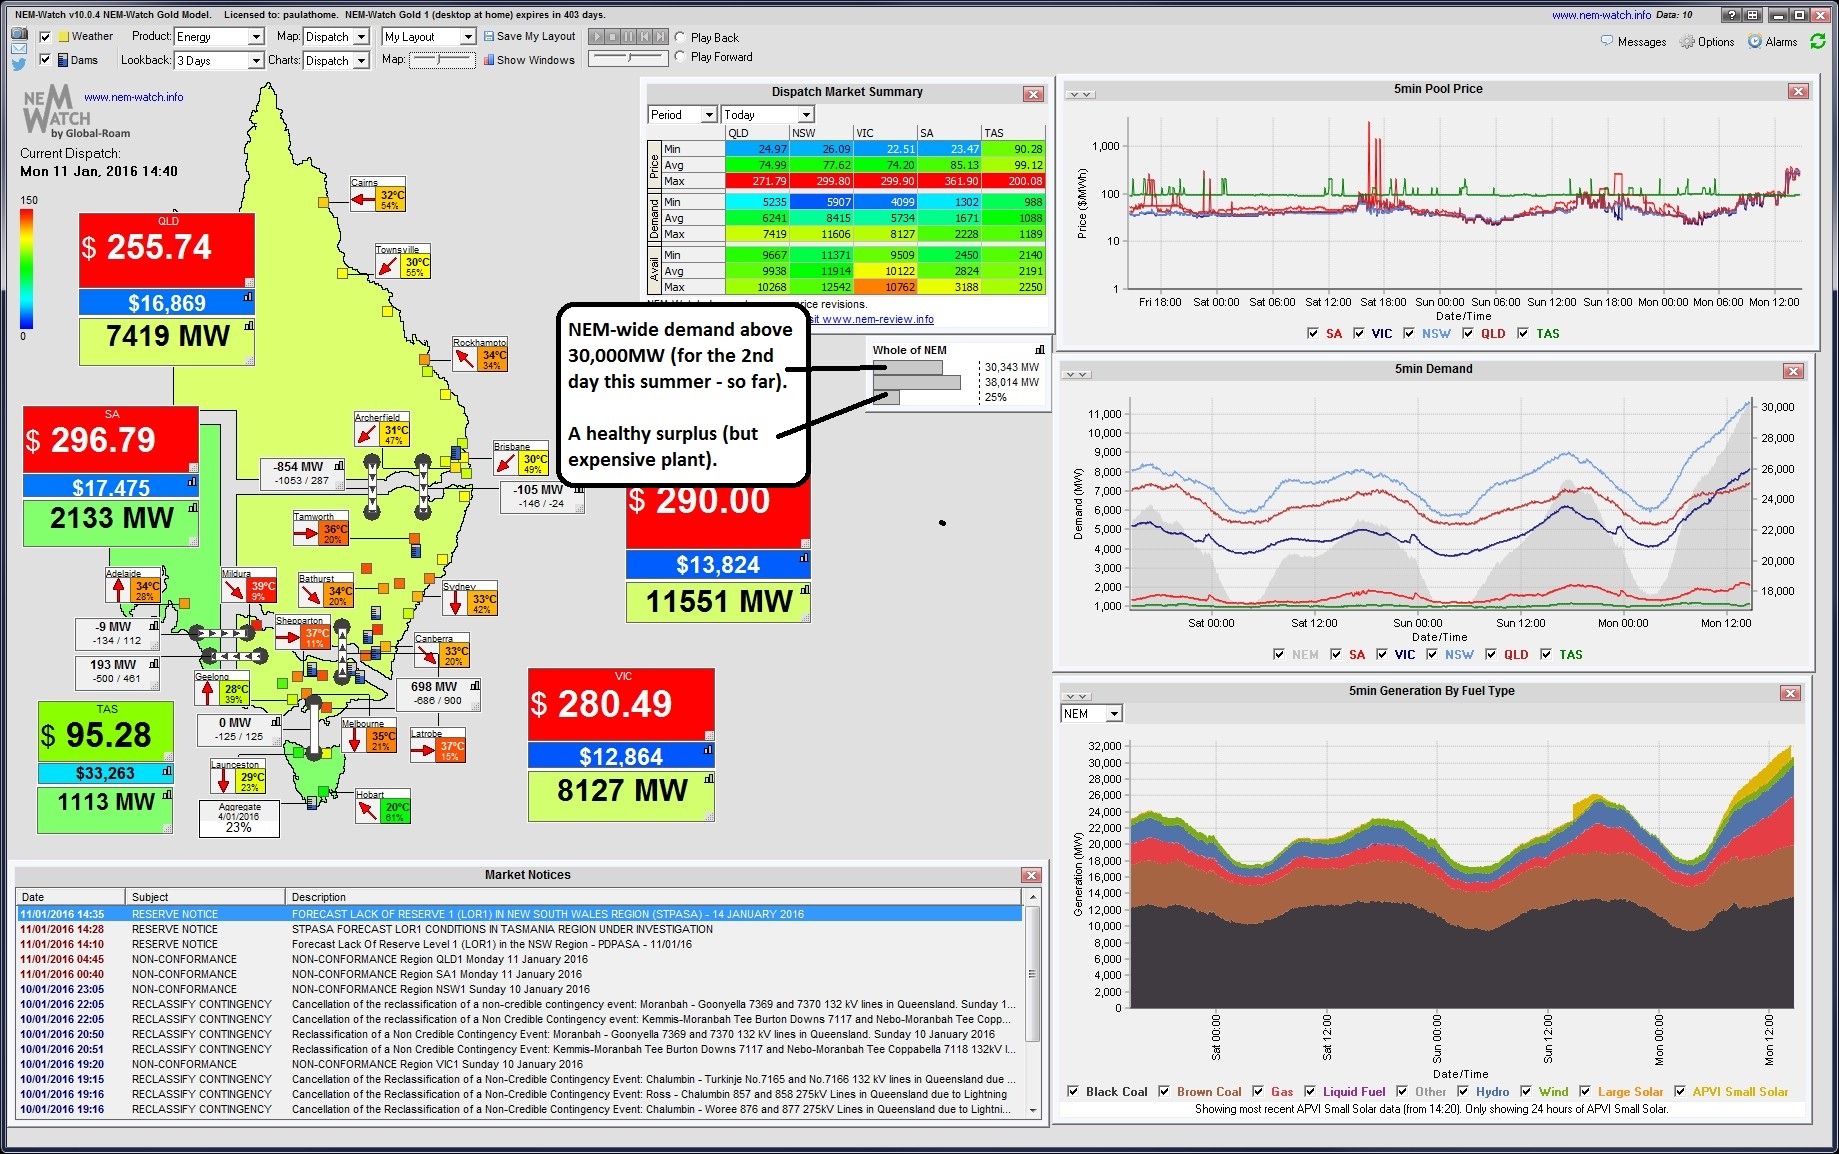Open the Options gear icon
This screenshot has height=1154, width=1839.
click(x=1687, y=41)
